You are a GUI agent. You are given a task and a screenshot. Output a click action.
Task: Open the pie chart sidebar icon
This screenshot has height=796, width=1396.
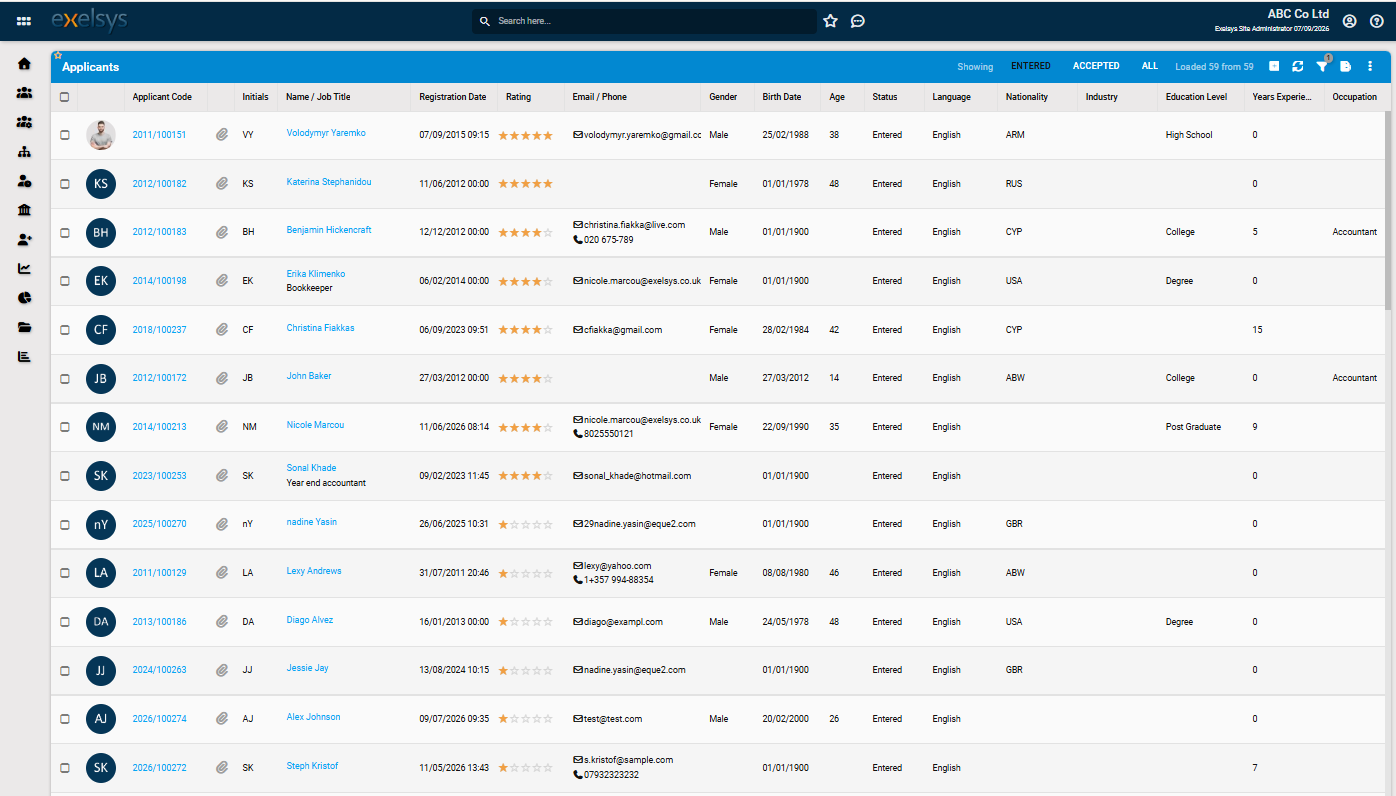pos(25,298)
